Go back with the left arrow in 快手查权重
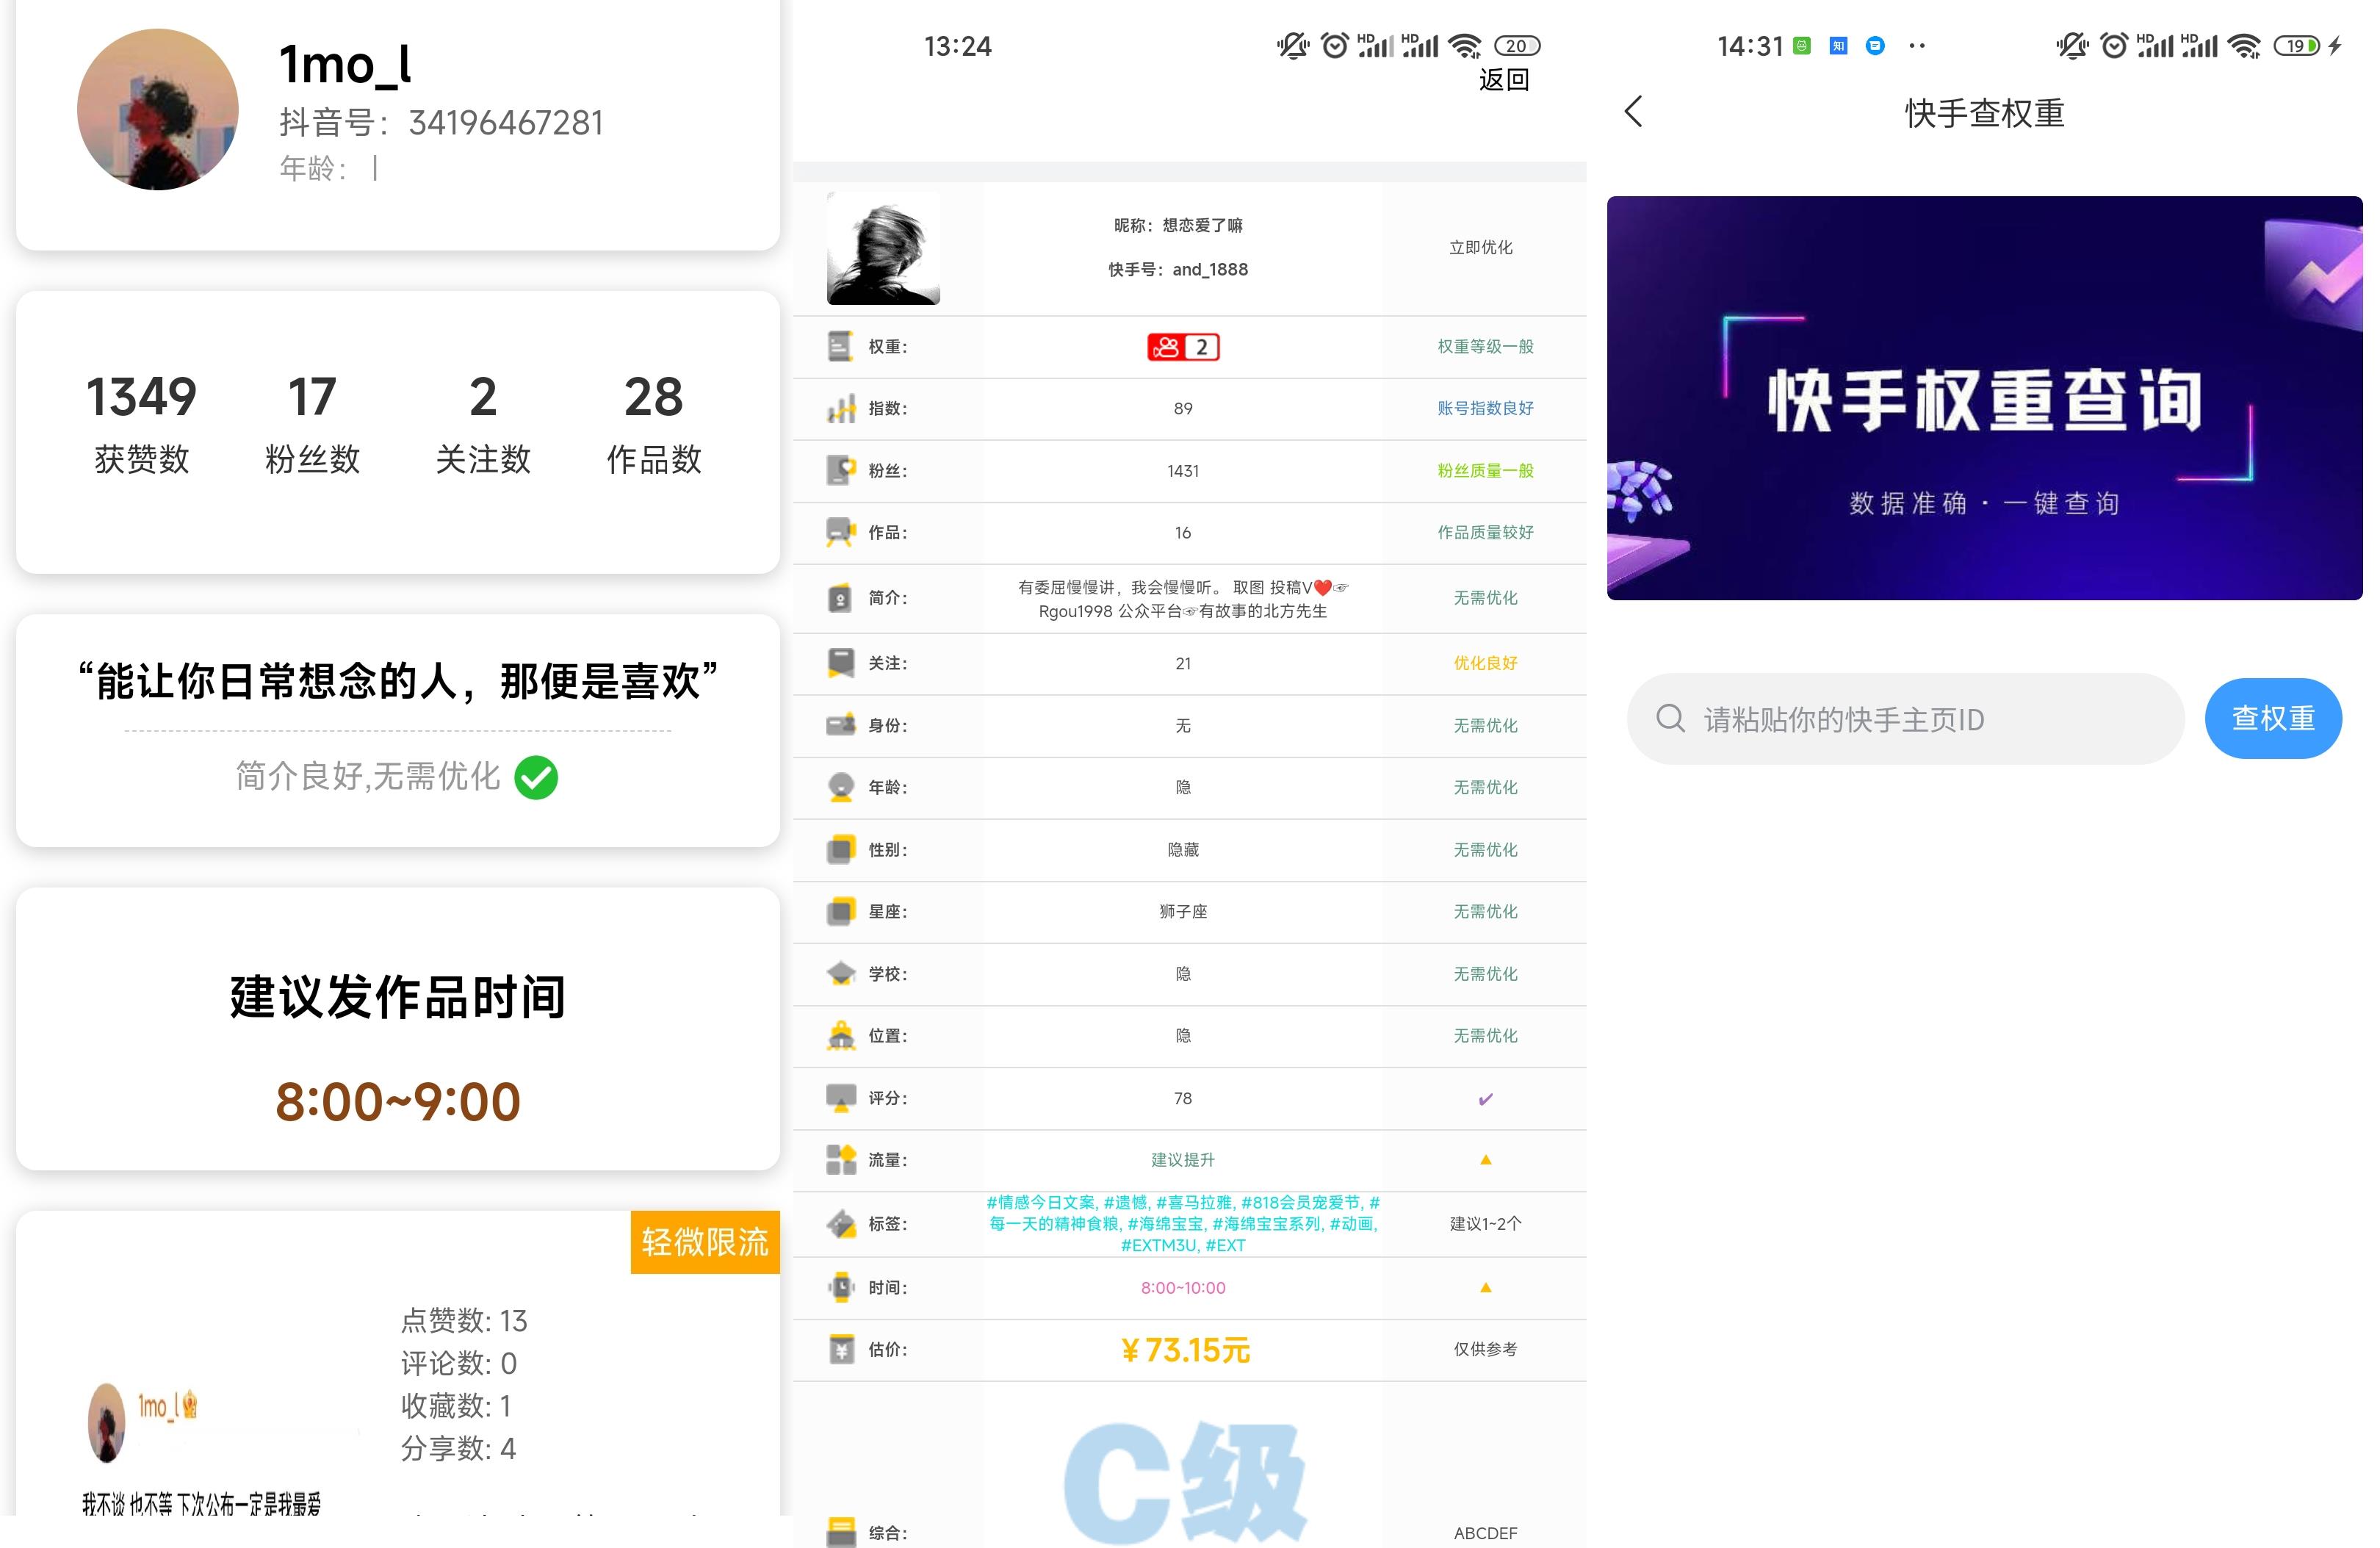 click(1633, 112)
